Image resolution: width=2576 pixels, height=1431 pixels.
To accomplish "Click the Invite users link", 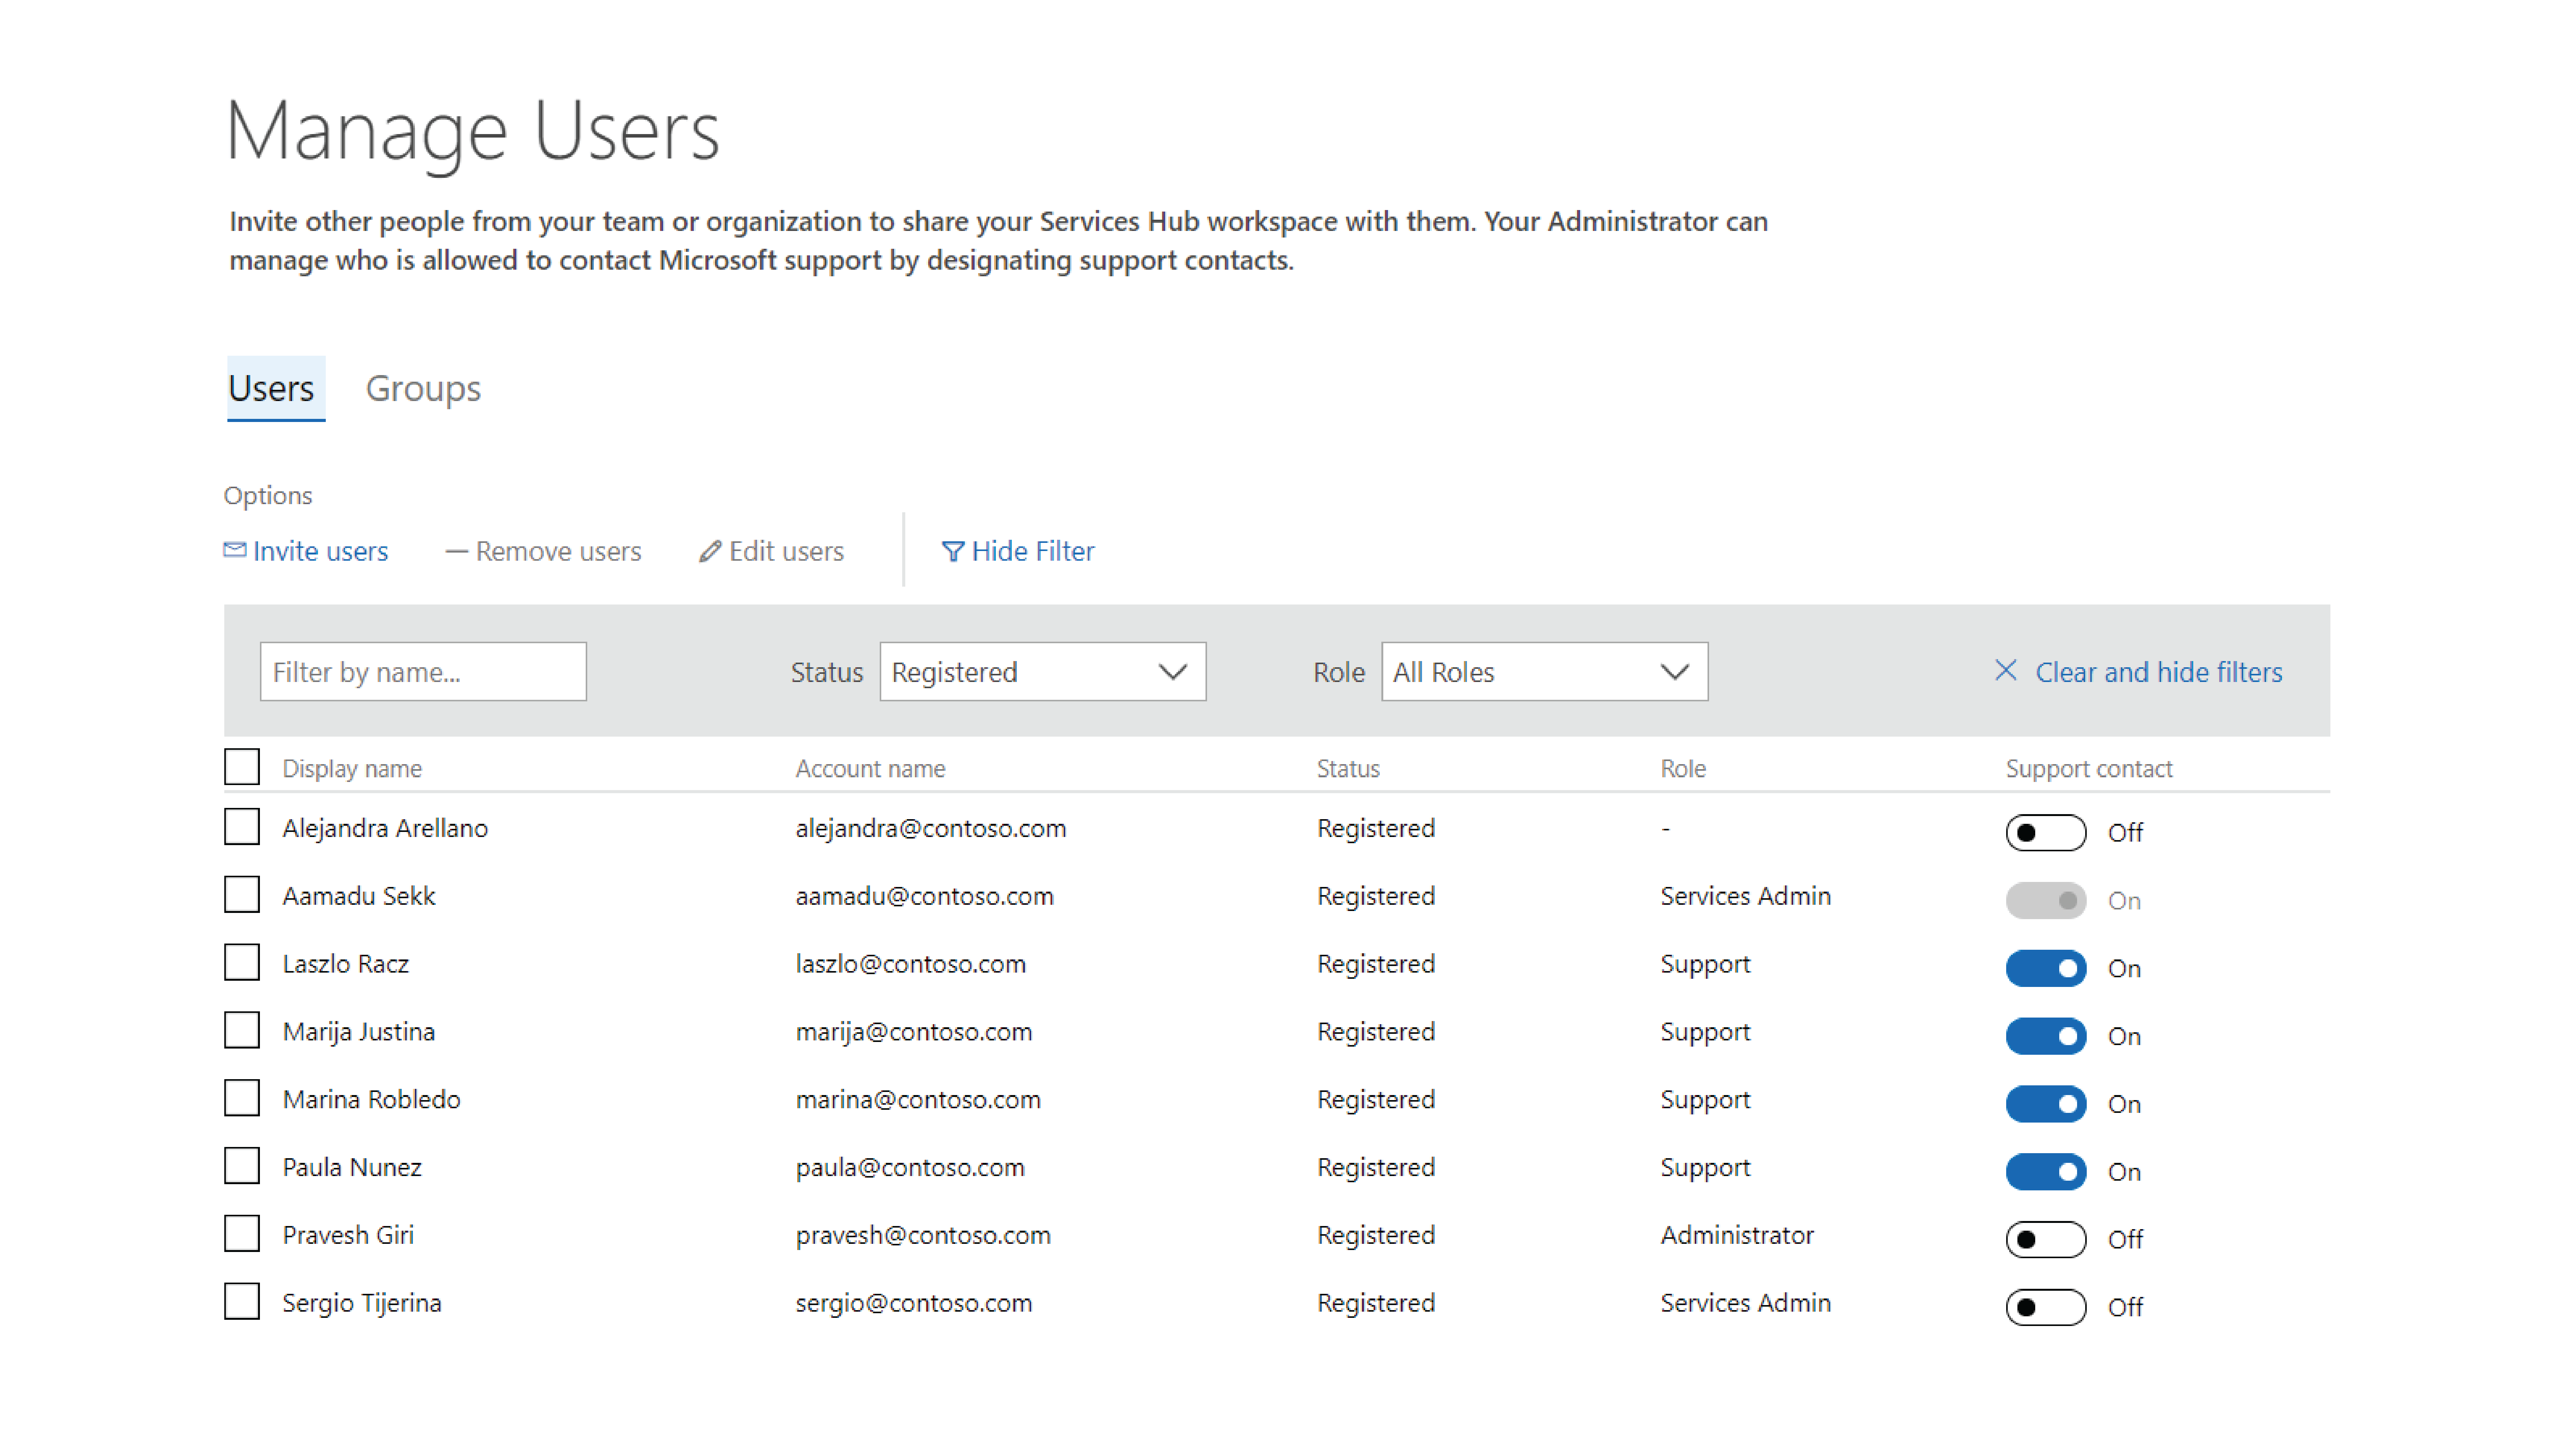I will pos(319,550).
